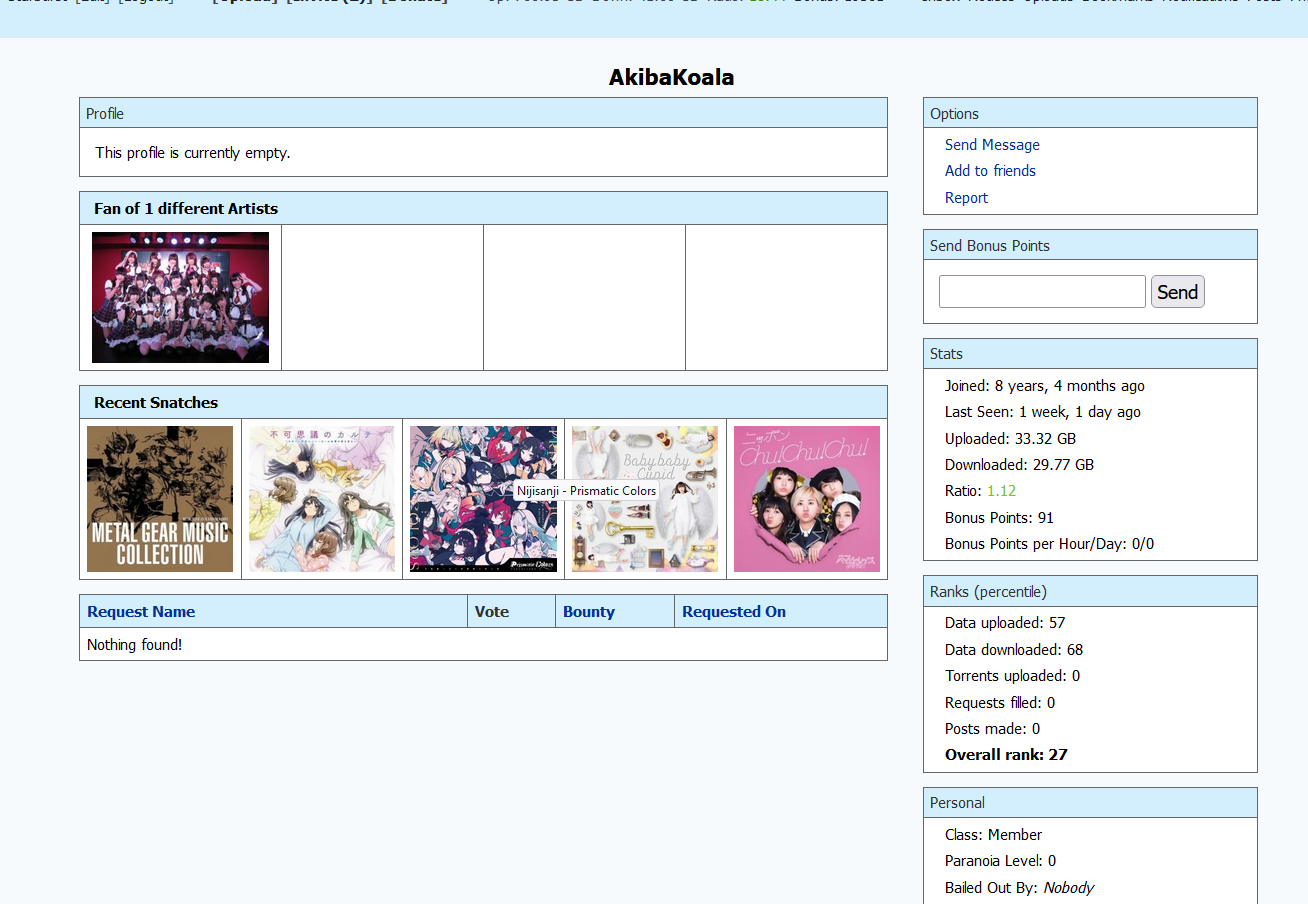The height and width of the screenshot is (904, 1308).
Task: Click the 'Bailed Out By: Nobody' line
Action: (x=1019, y=888)
